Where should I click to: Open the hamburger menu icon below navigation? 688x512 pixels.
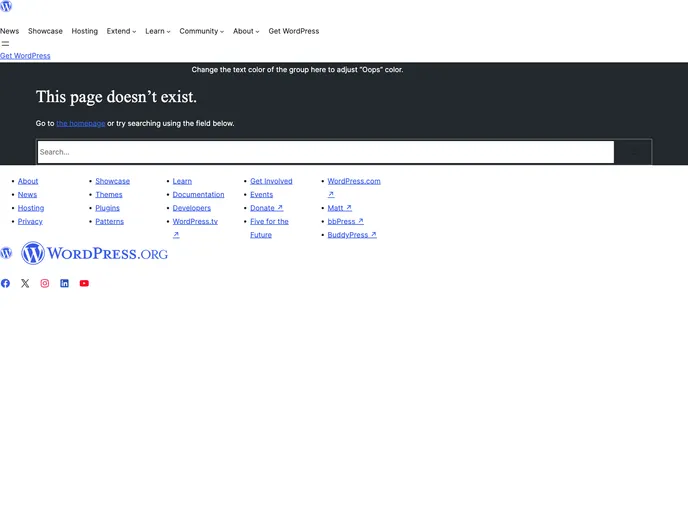(5, 43)
